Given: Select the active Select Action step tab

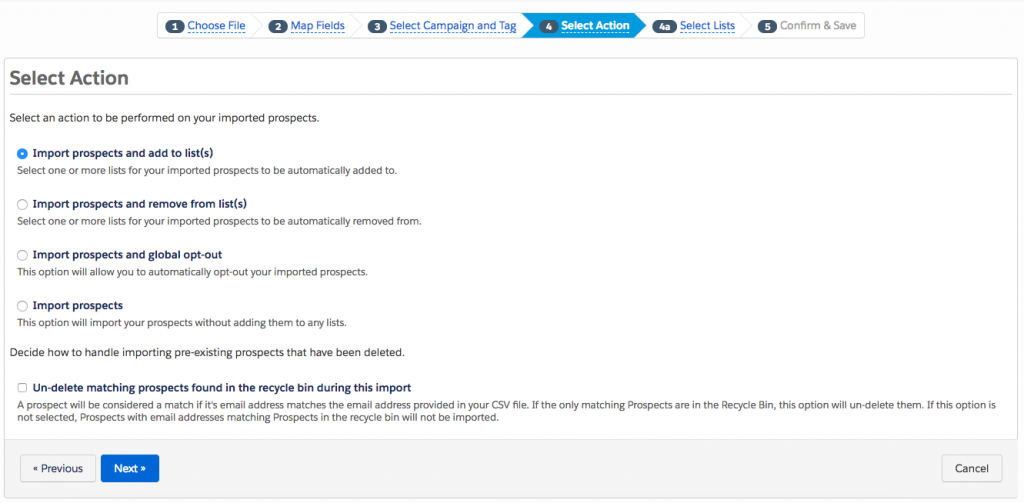Looking at the screenshot, I should 595,26.
